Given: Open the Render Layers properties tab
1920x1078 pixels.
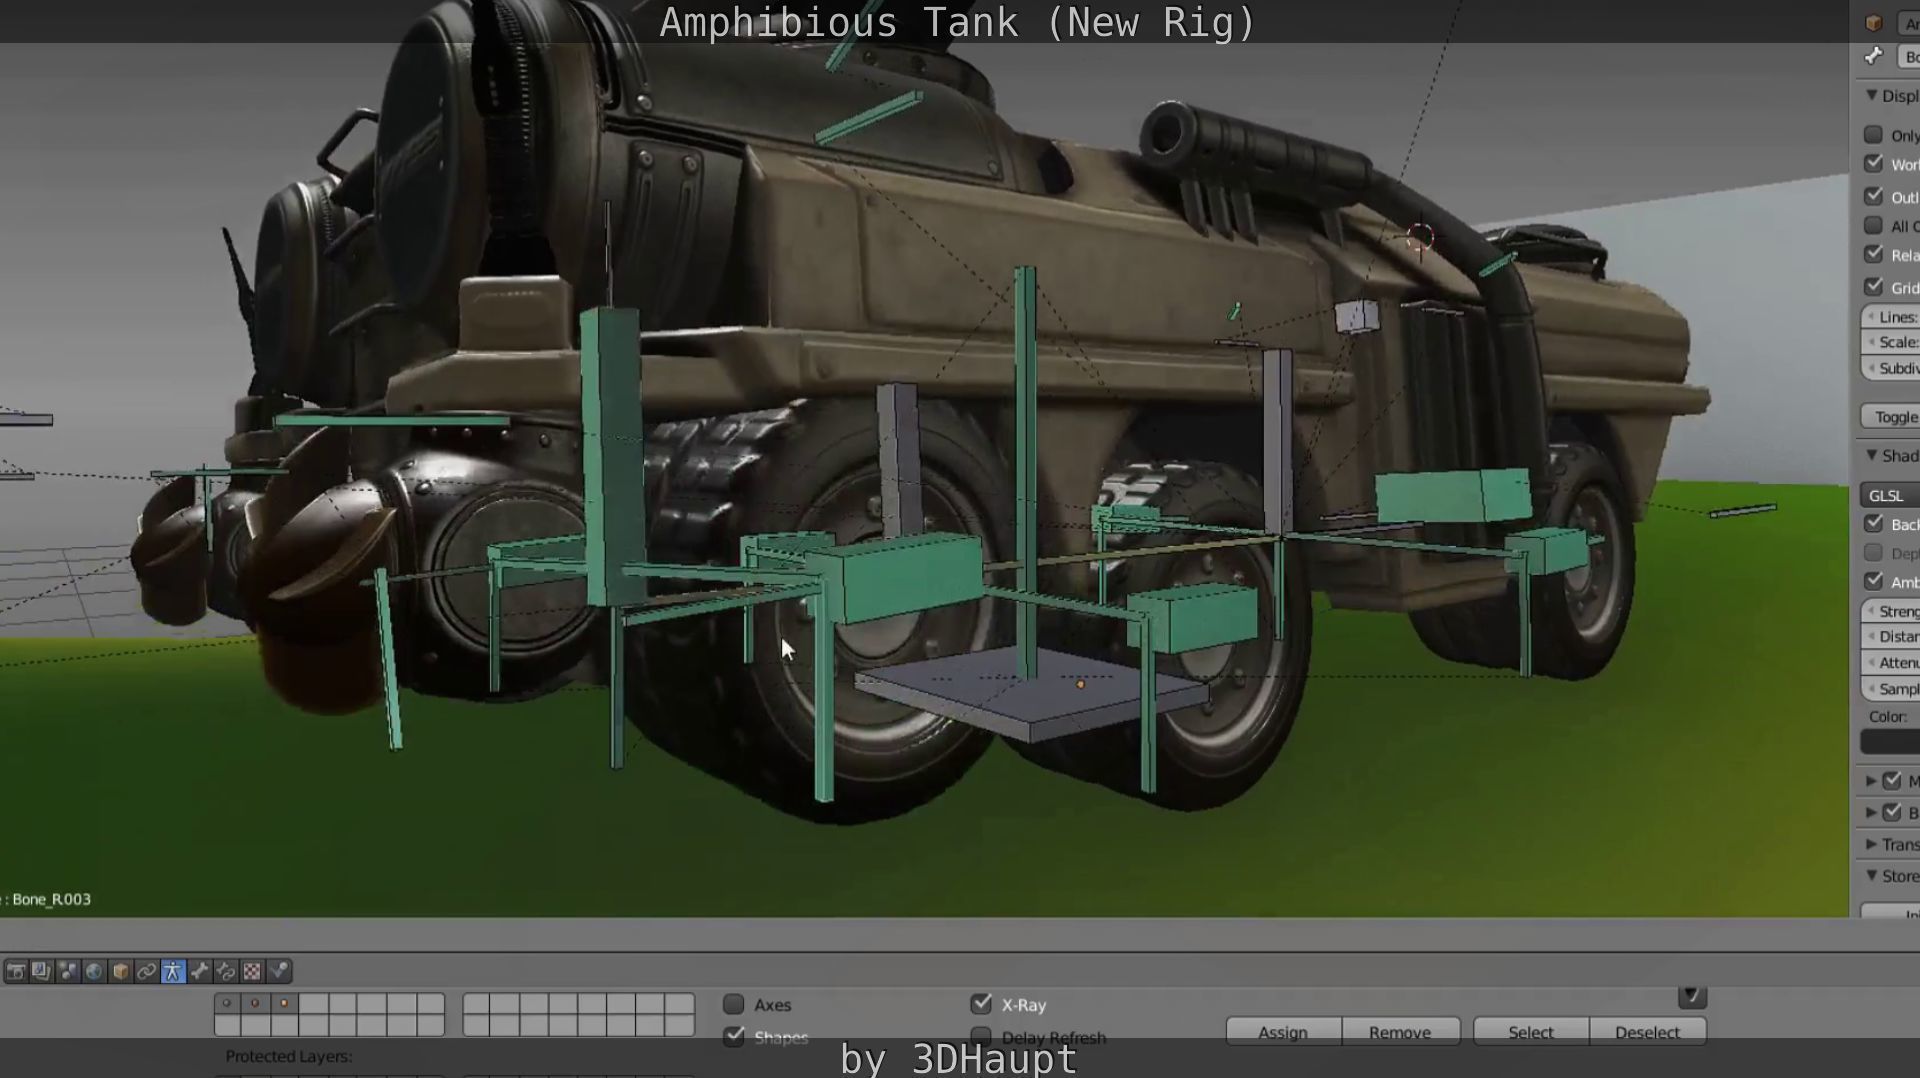Looking at the screenshot, I should pos(41,971).
